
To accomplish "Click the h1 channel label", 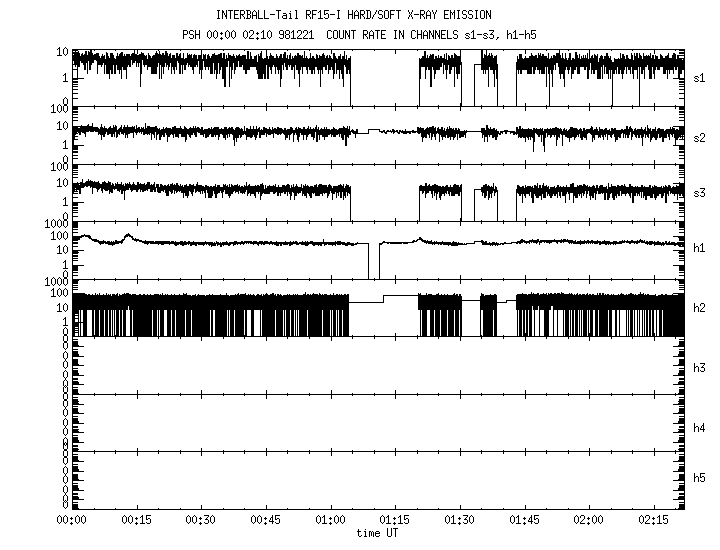I will (699, 248).
